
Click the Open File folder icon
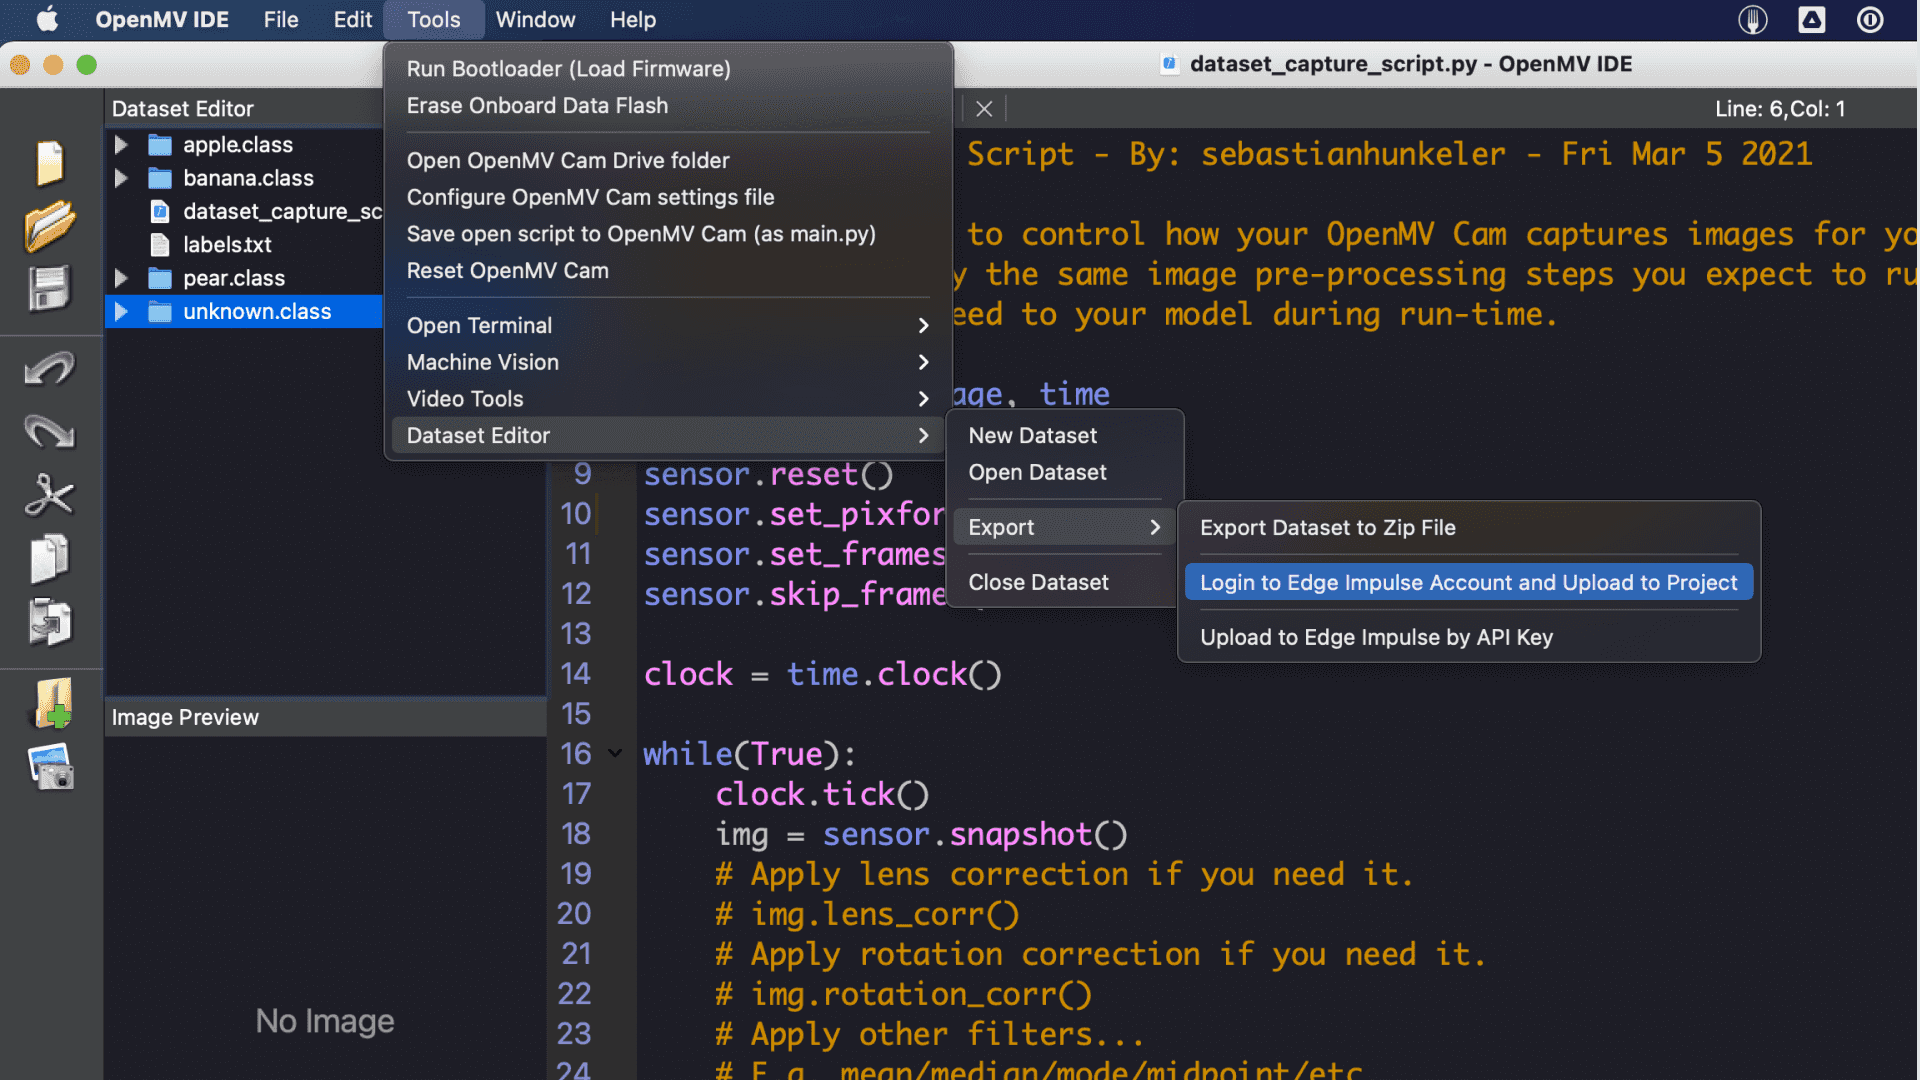tap(49, 226)
